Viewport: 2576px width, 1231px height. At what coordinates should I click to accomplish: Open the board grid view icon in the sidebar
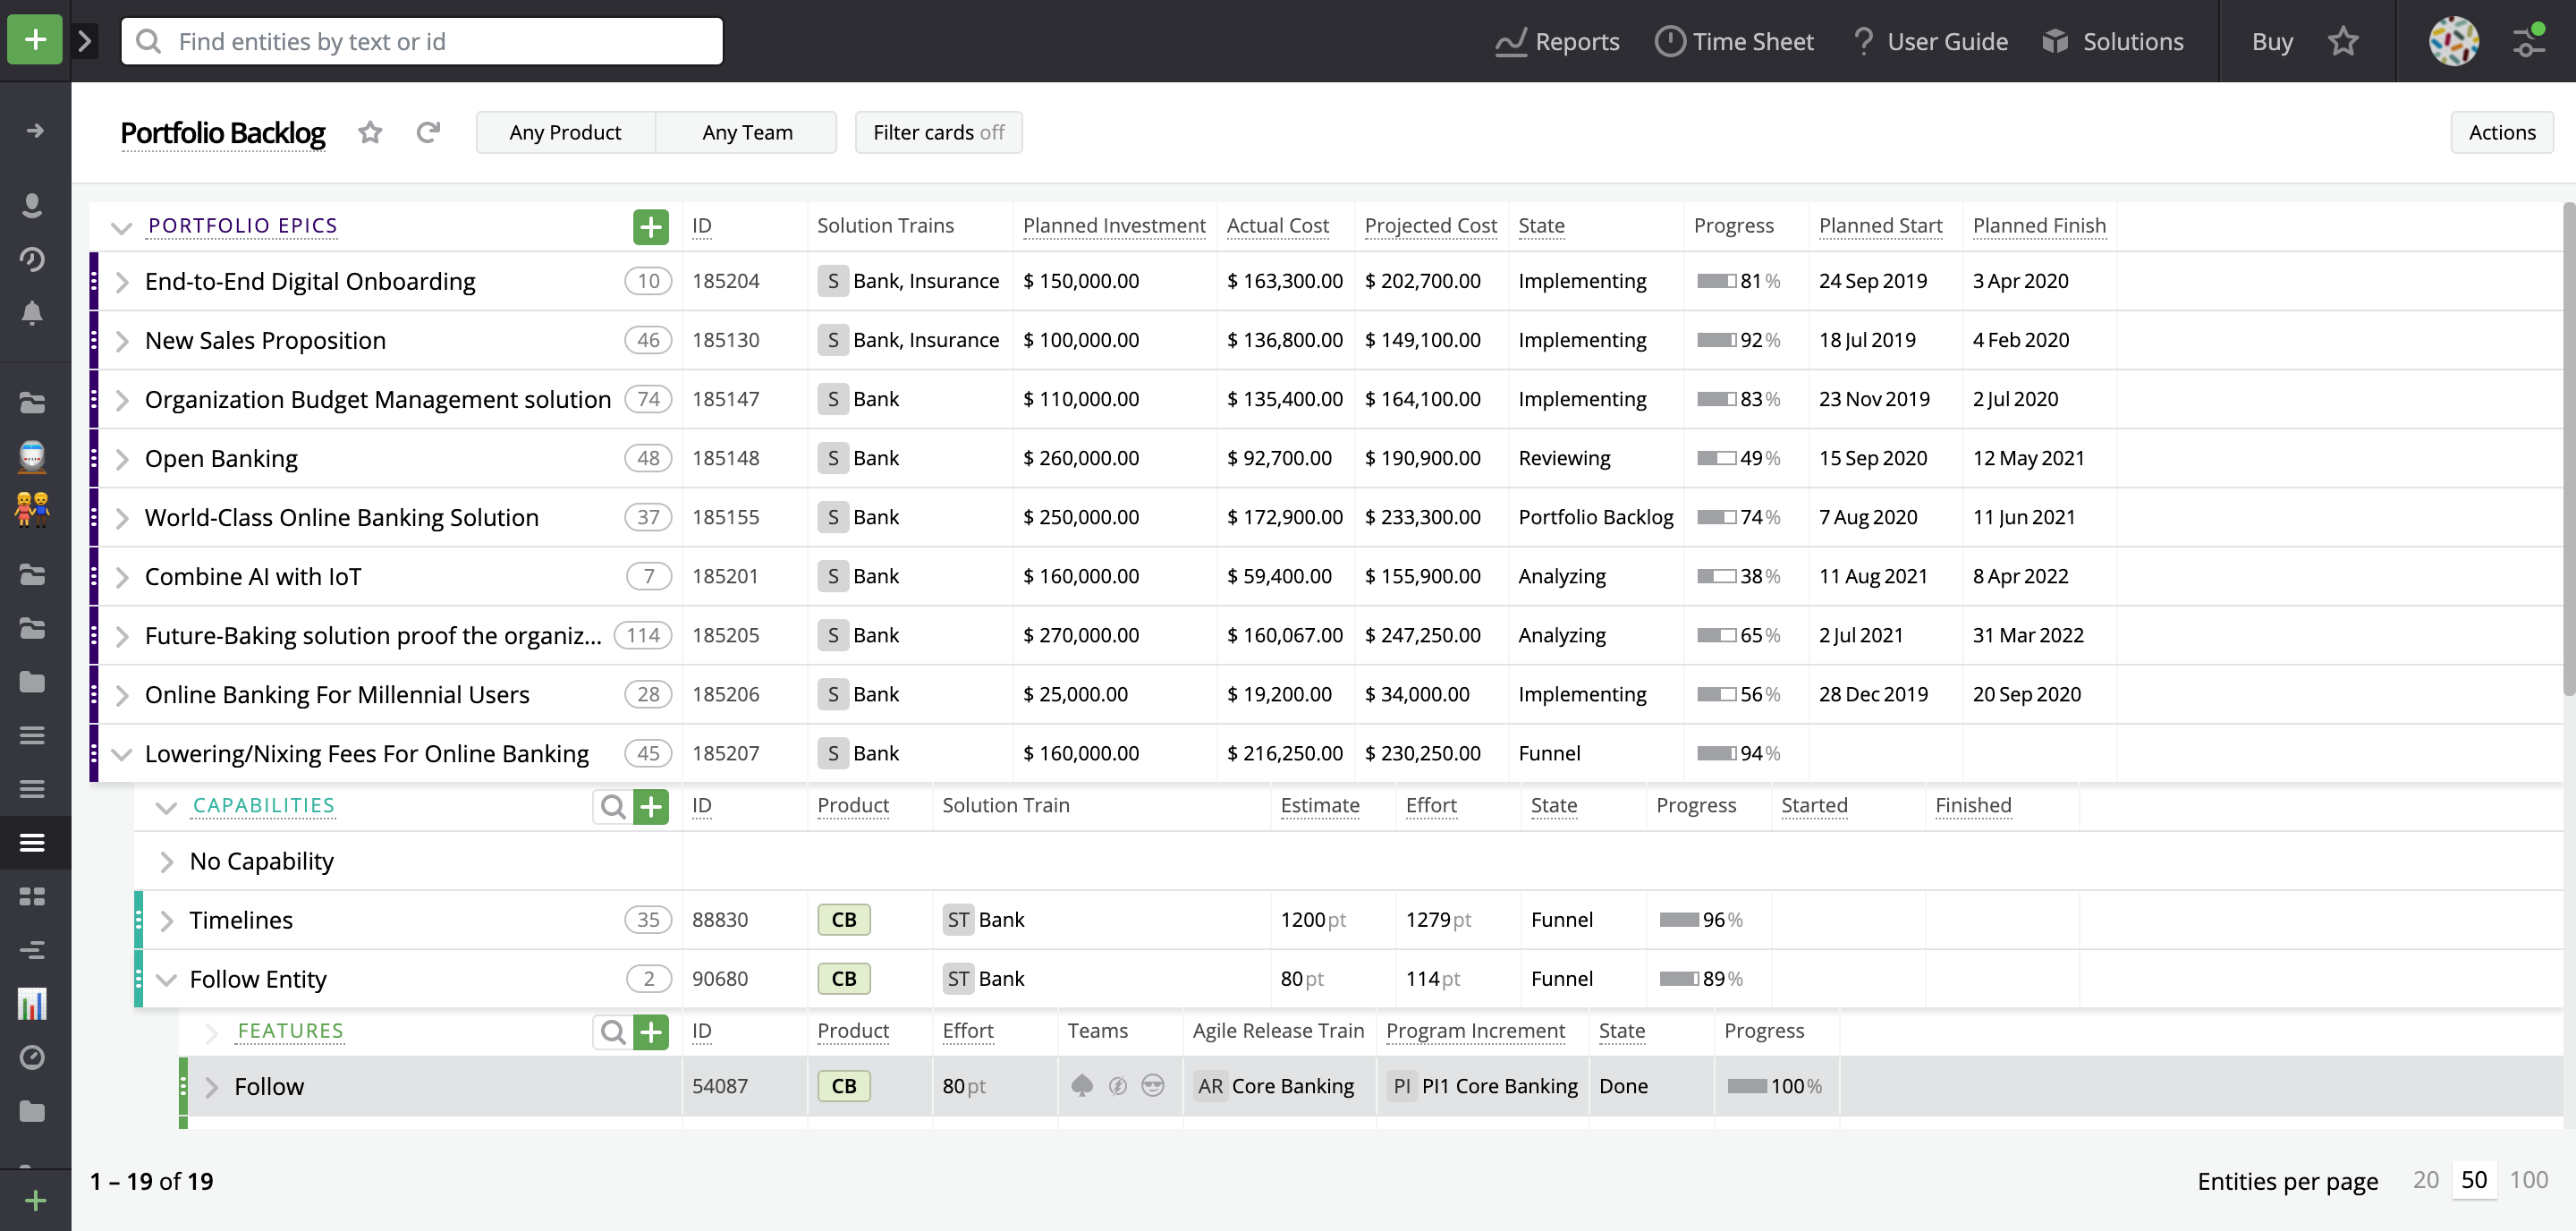[32, 896]
